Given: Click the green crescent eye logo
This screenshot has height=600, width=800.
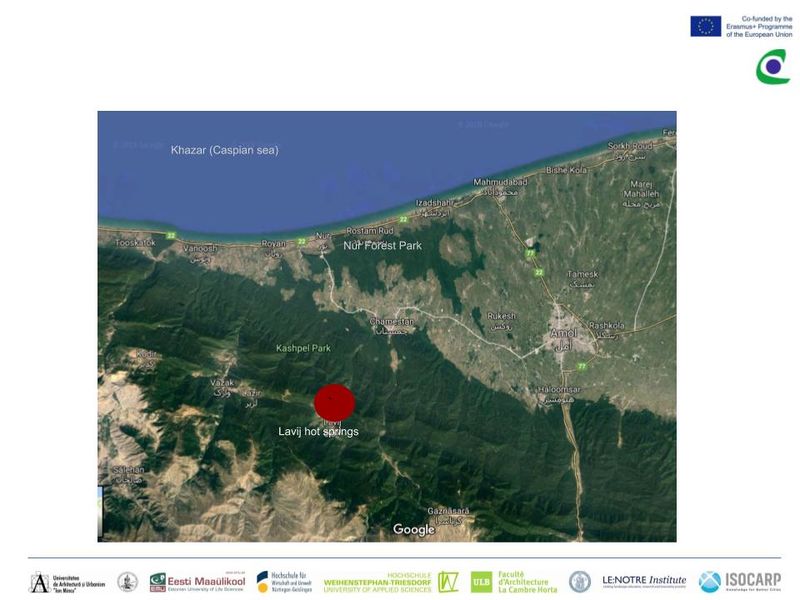Looking at the screenshot, I should point(773,66).
